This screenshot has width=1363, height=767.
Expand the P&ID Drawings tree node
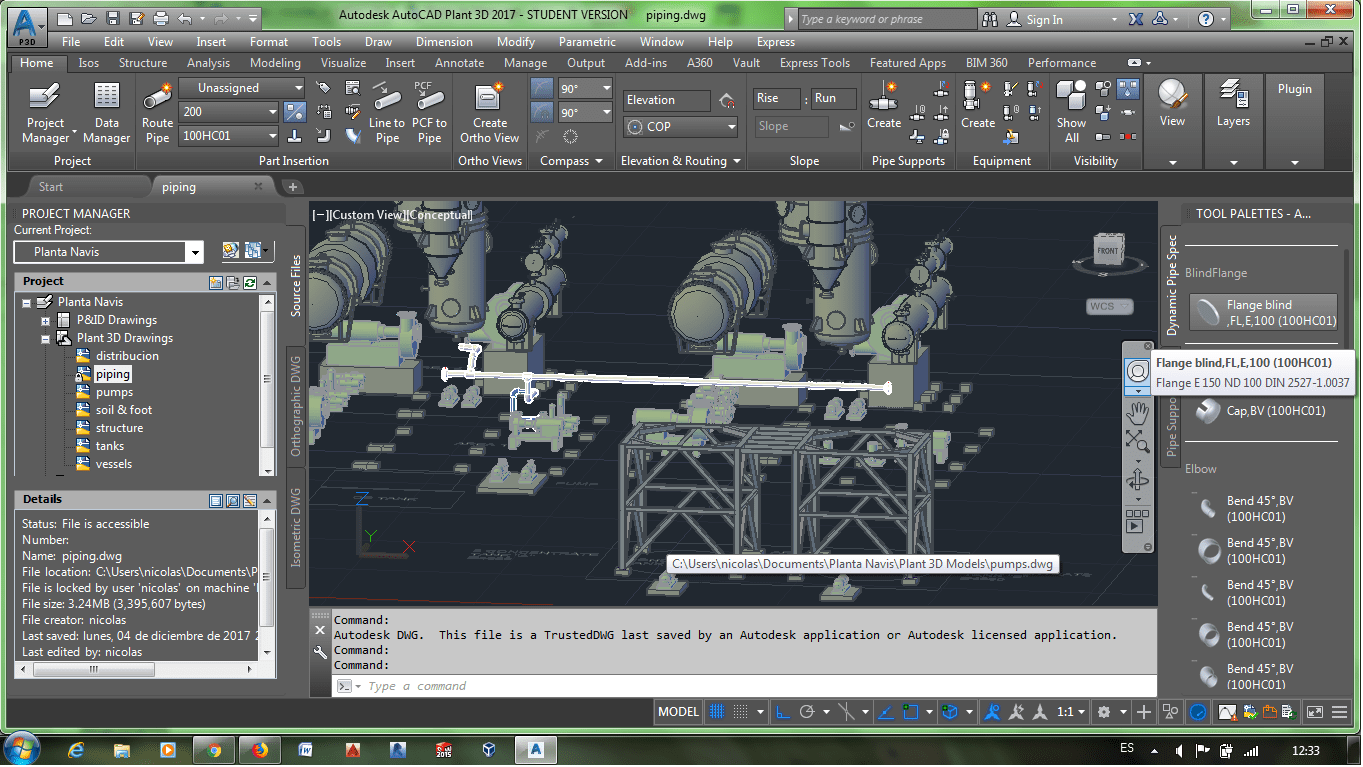click(46, 321)
